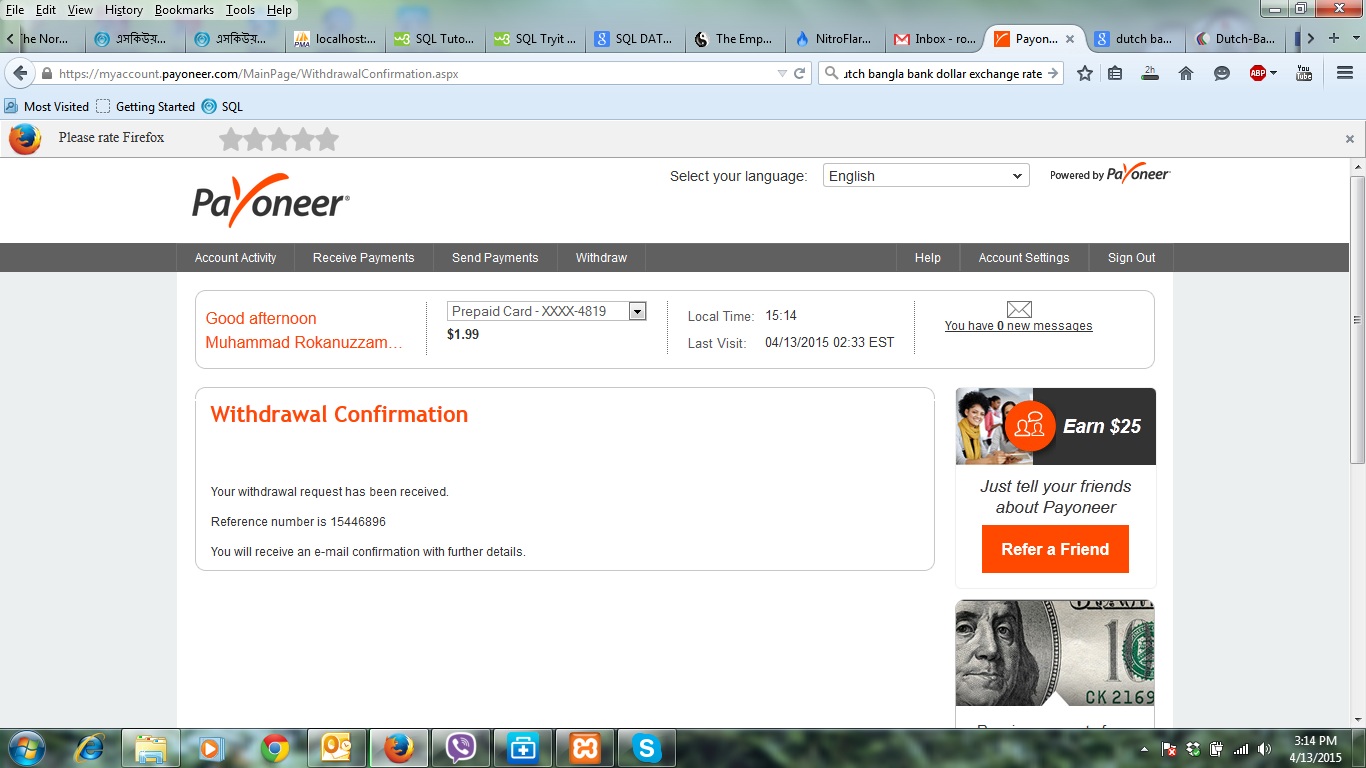This screenshot has height=768, width=1366.
Task: Click the Windows Start button
Action: pyautogui.click(x=25, y=748)
